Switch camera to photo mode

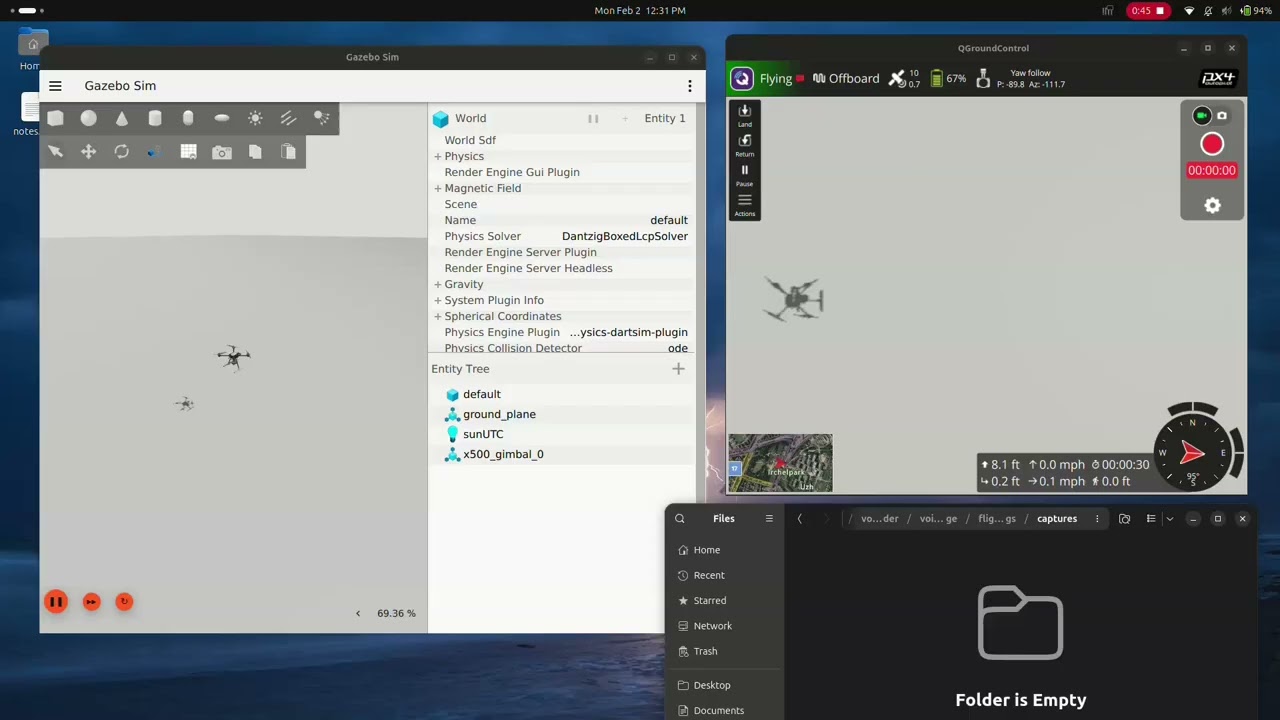[1222, 116]
